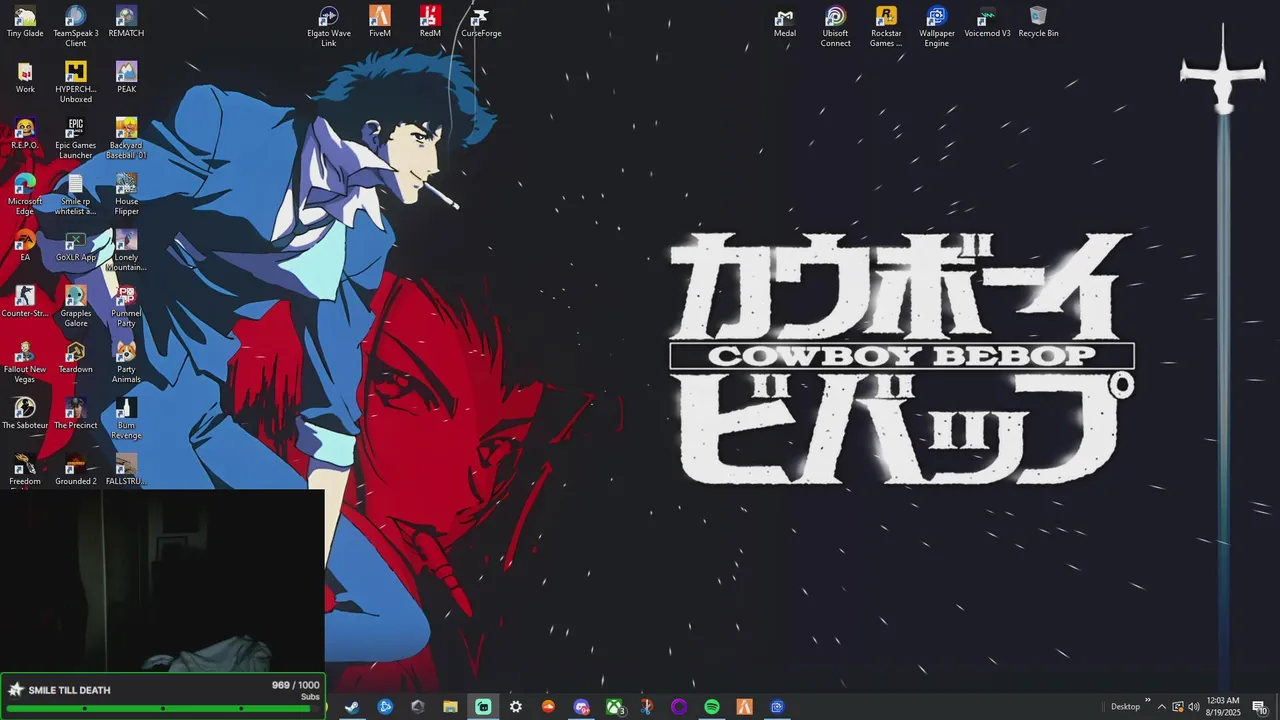Launch the FiveM desktop shortcut

coord(380,22)
